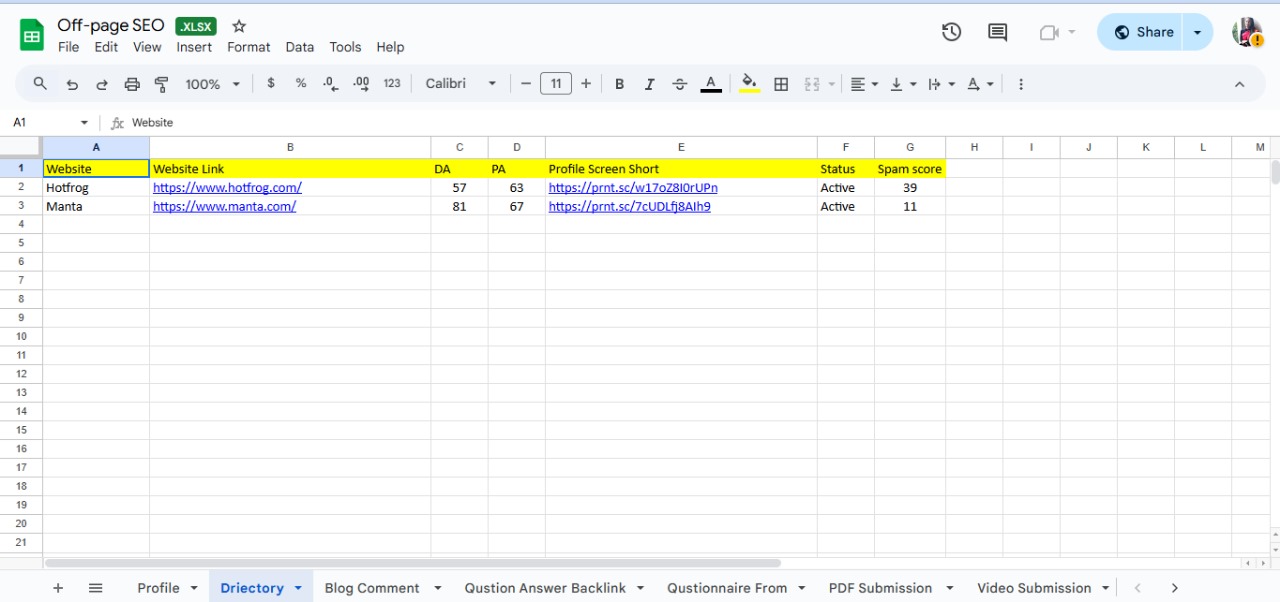Increase decimal places
Viewport: 1280px width, 602px height.
click(x=361, y=84)
